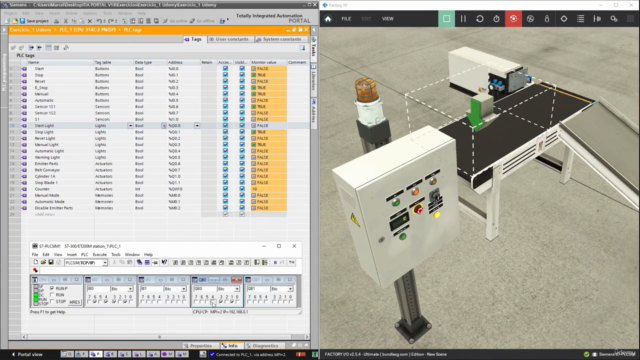Open PLCSIM PLC menu

click(x=84, y=255)
